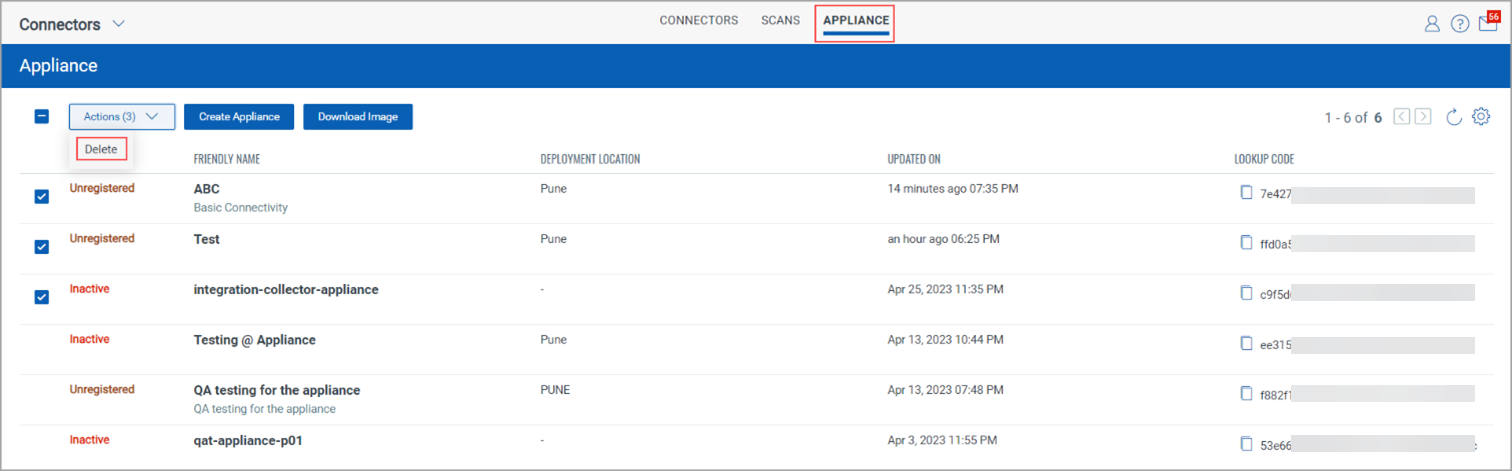The width and height of the screenshot is (1512, 471).
Task: Open the table settings gear
Action: pos(1481,117)
